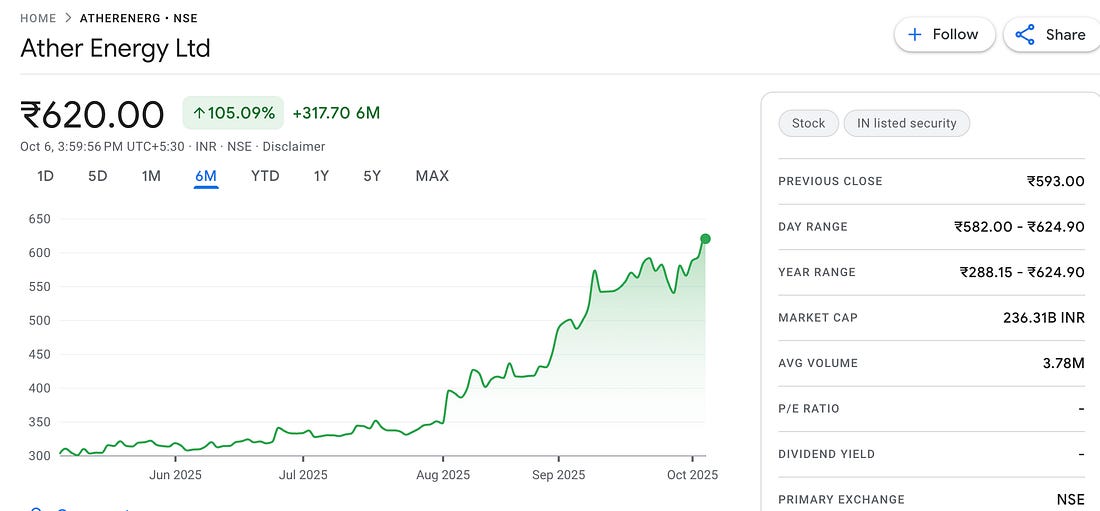
Task: Click the Jul 2025 axis label
Action: pos(303,475)
